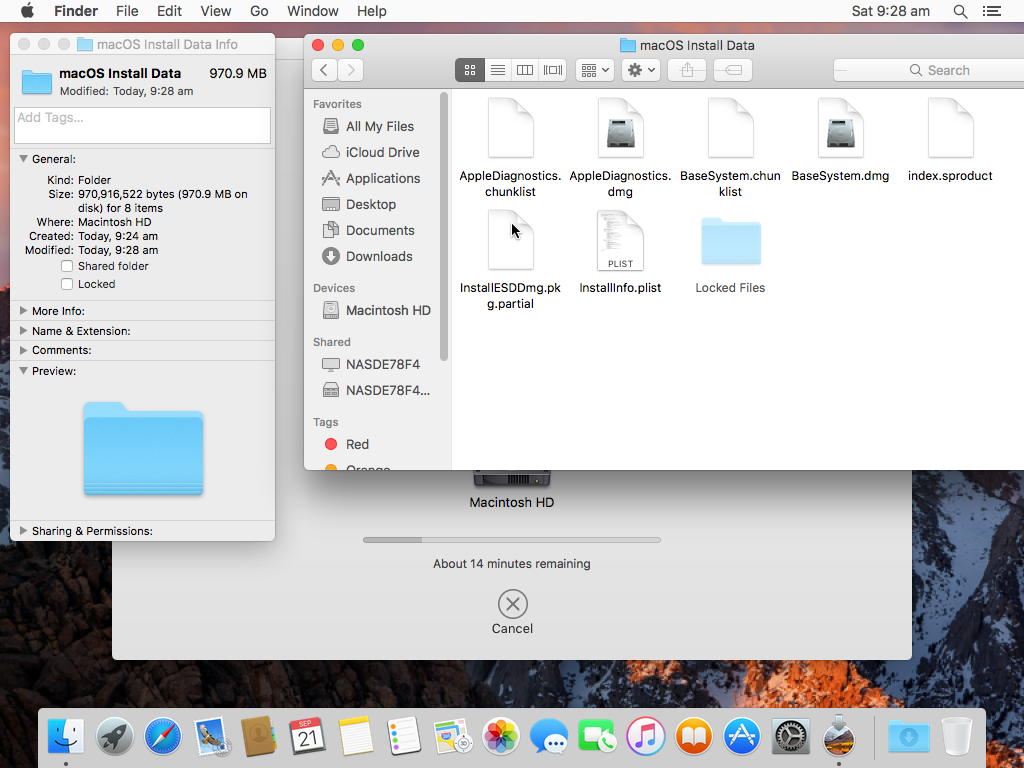The width and height of the screenshot is (1024, 768).
Task: Switch Finder window to Cover Flow view
Action: click(x=553, y=70)
